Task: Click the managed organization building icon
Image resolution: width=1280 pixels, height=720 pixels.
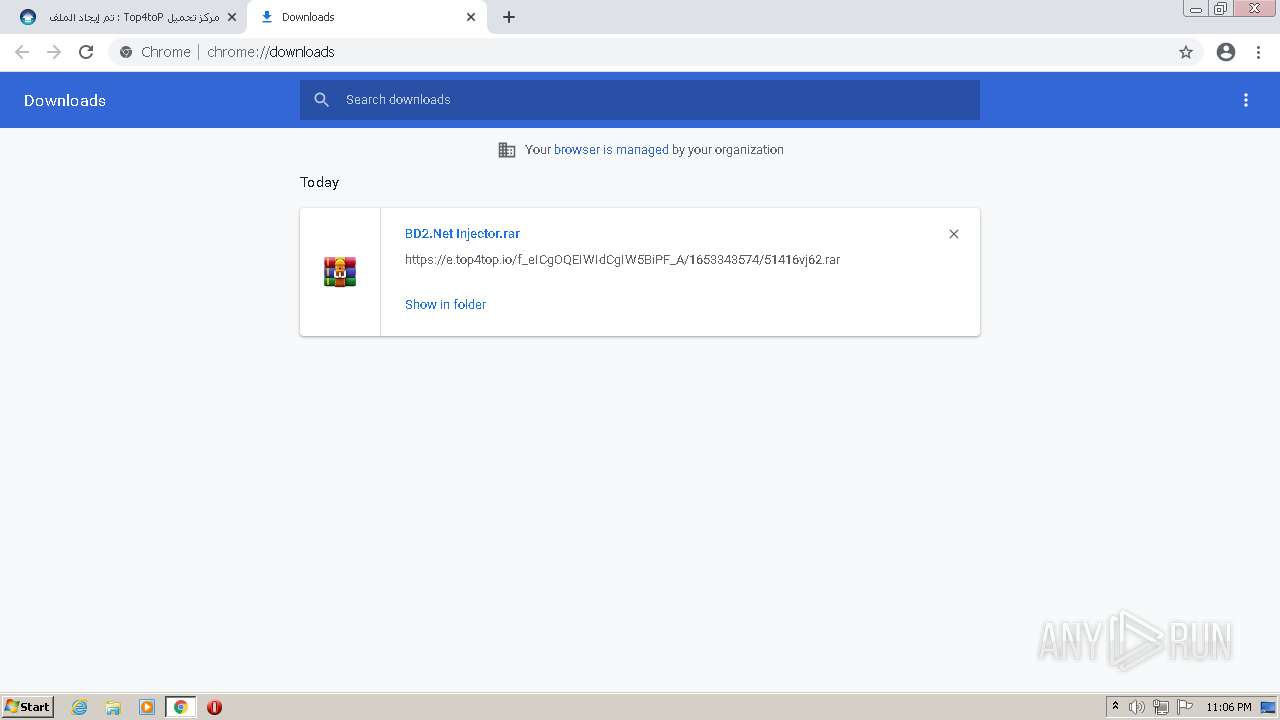Action: coord(507,150)
